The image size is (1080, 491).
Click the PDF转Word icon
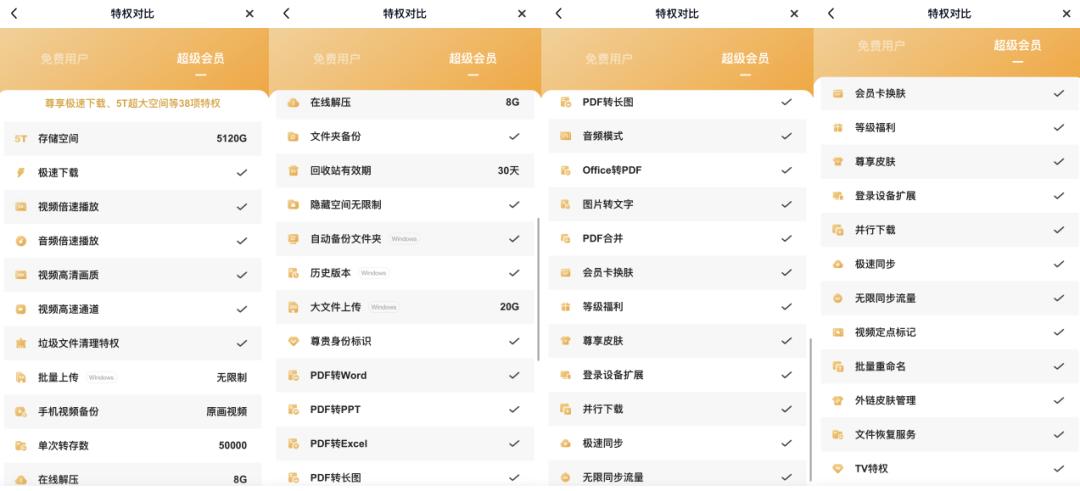[x=293, y=375]
